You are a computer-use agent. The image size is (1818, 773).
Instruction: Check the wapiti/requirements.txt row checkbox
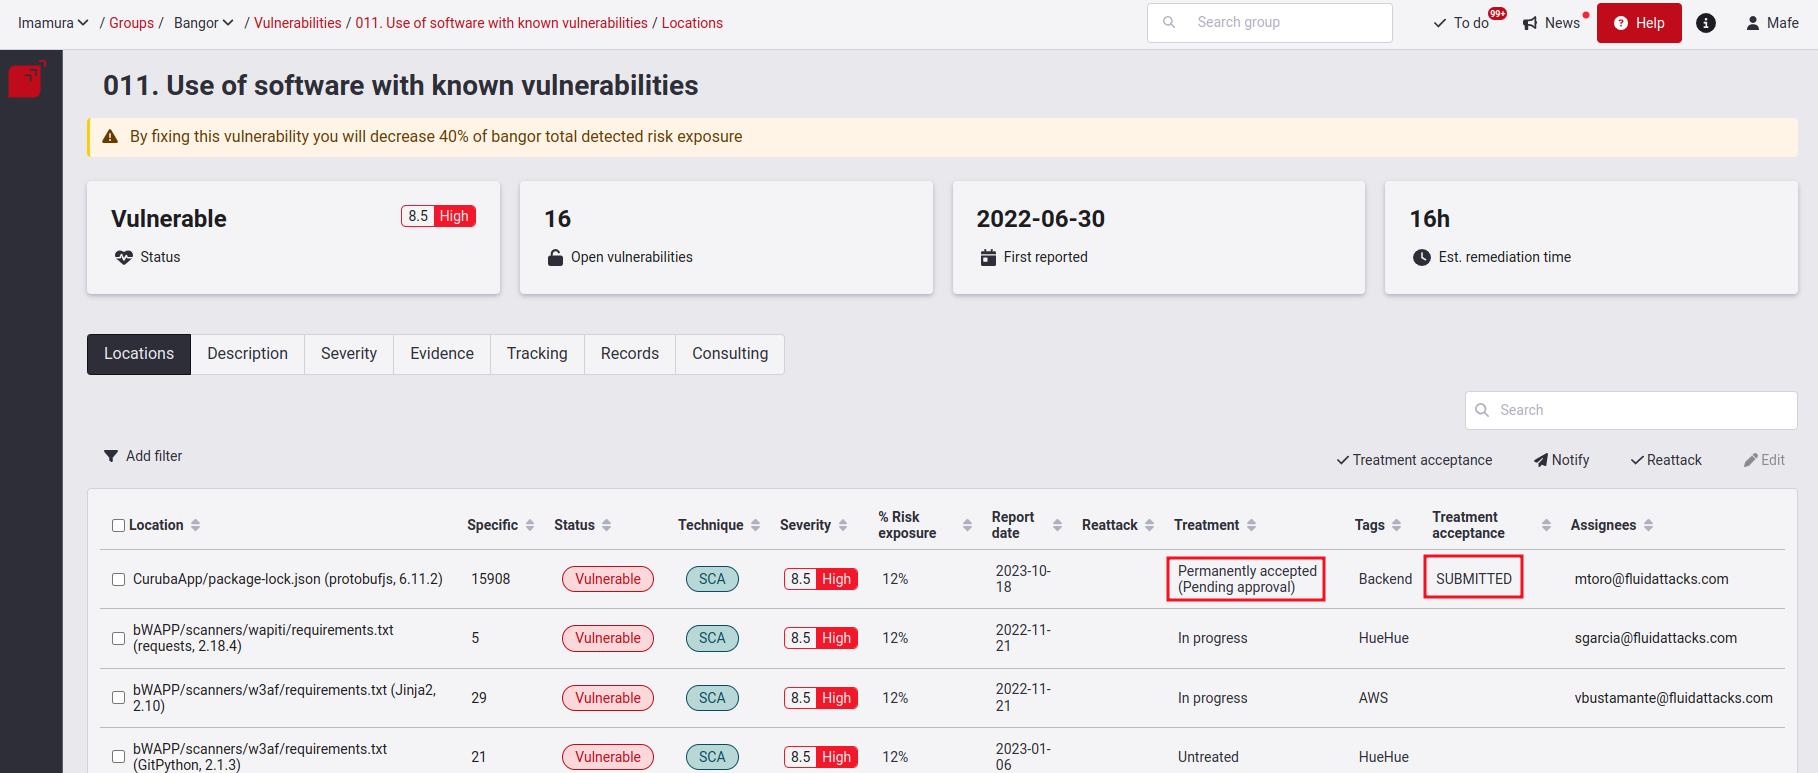click(118, 638)
